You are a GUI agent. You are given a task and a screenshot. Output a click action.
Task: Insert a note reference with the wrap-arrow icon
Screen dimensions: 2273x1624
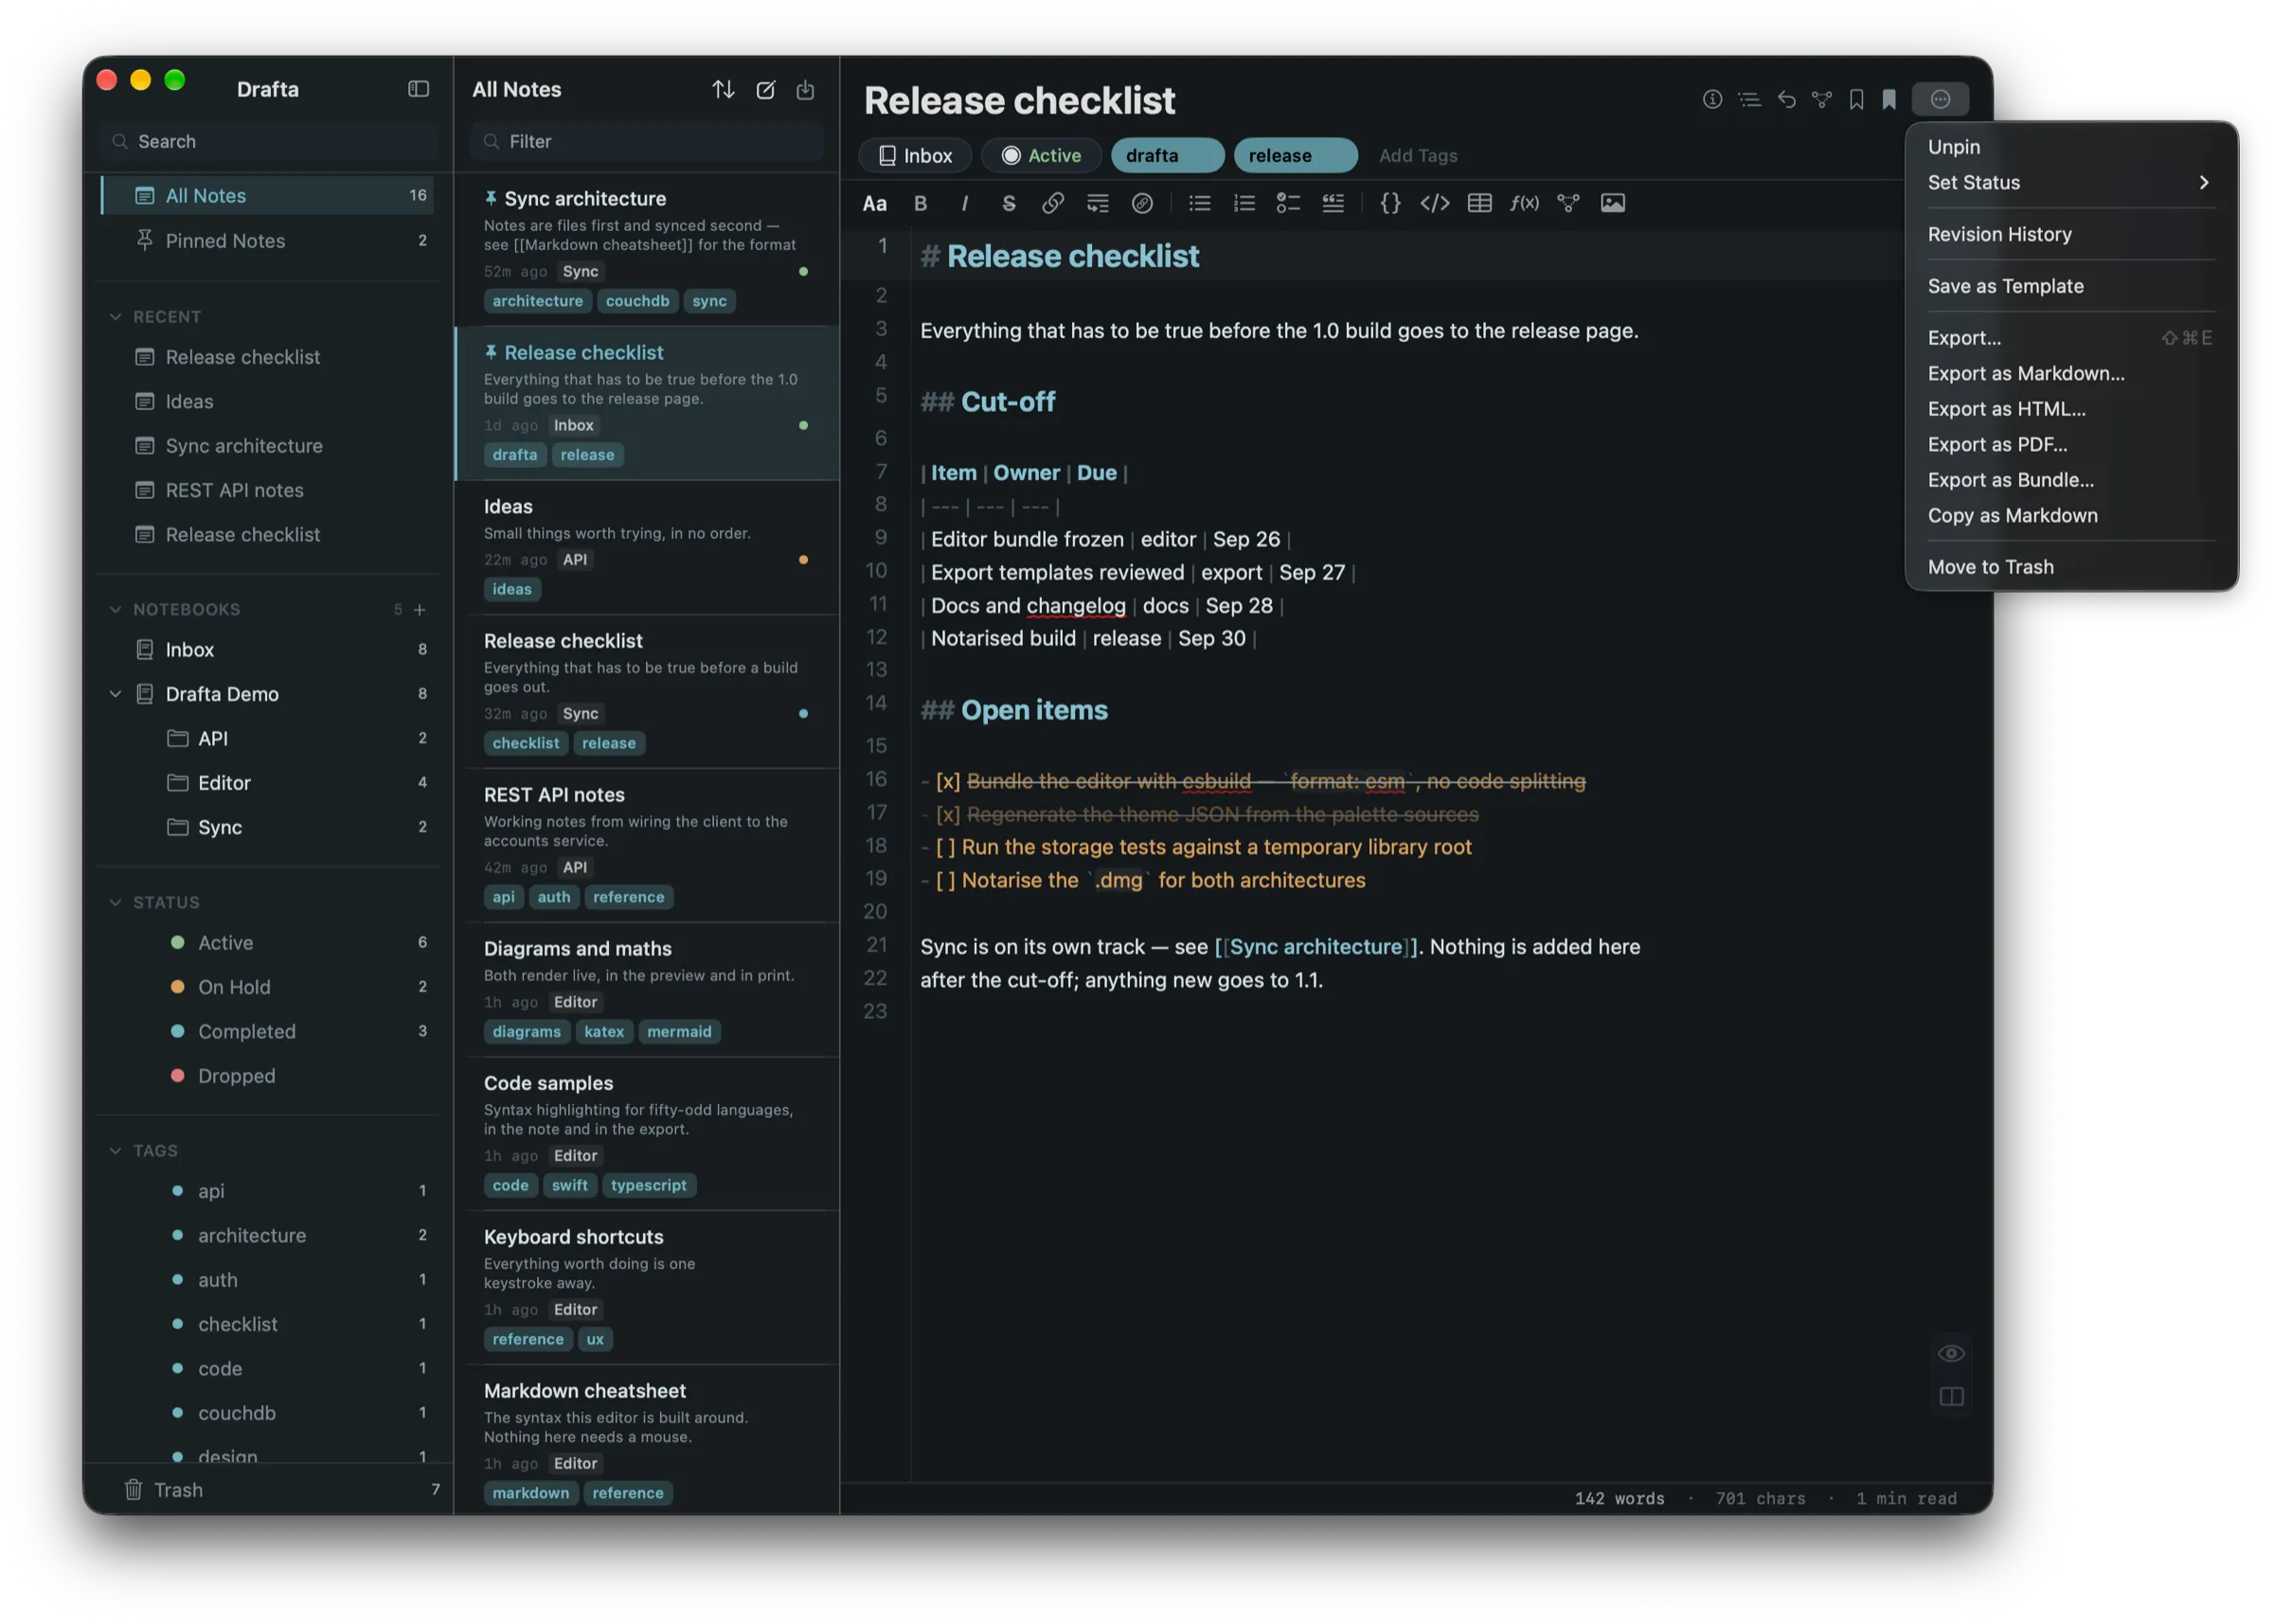click(1097, 203)
